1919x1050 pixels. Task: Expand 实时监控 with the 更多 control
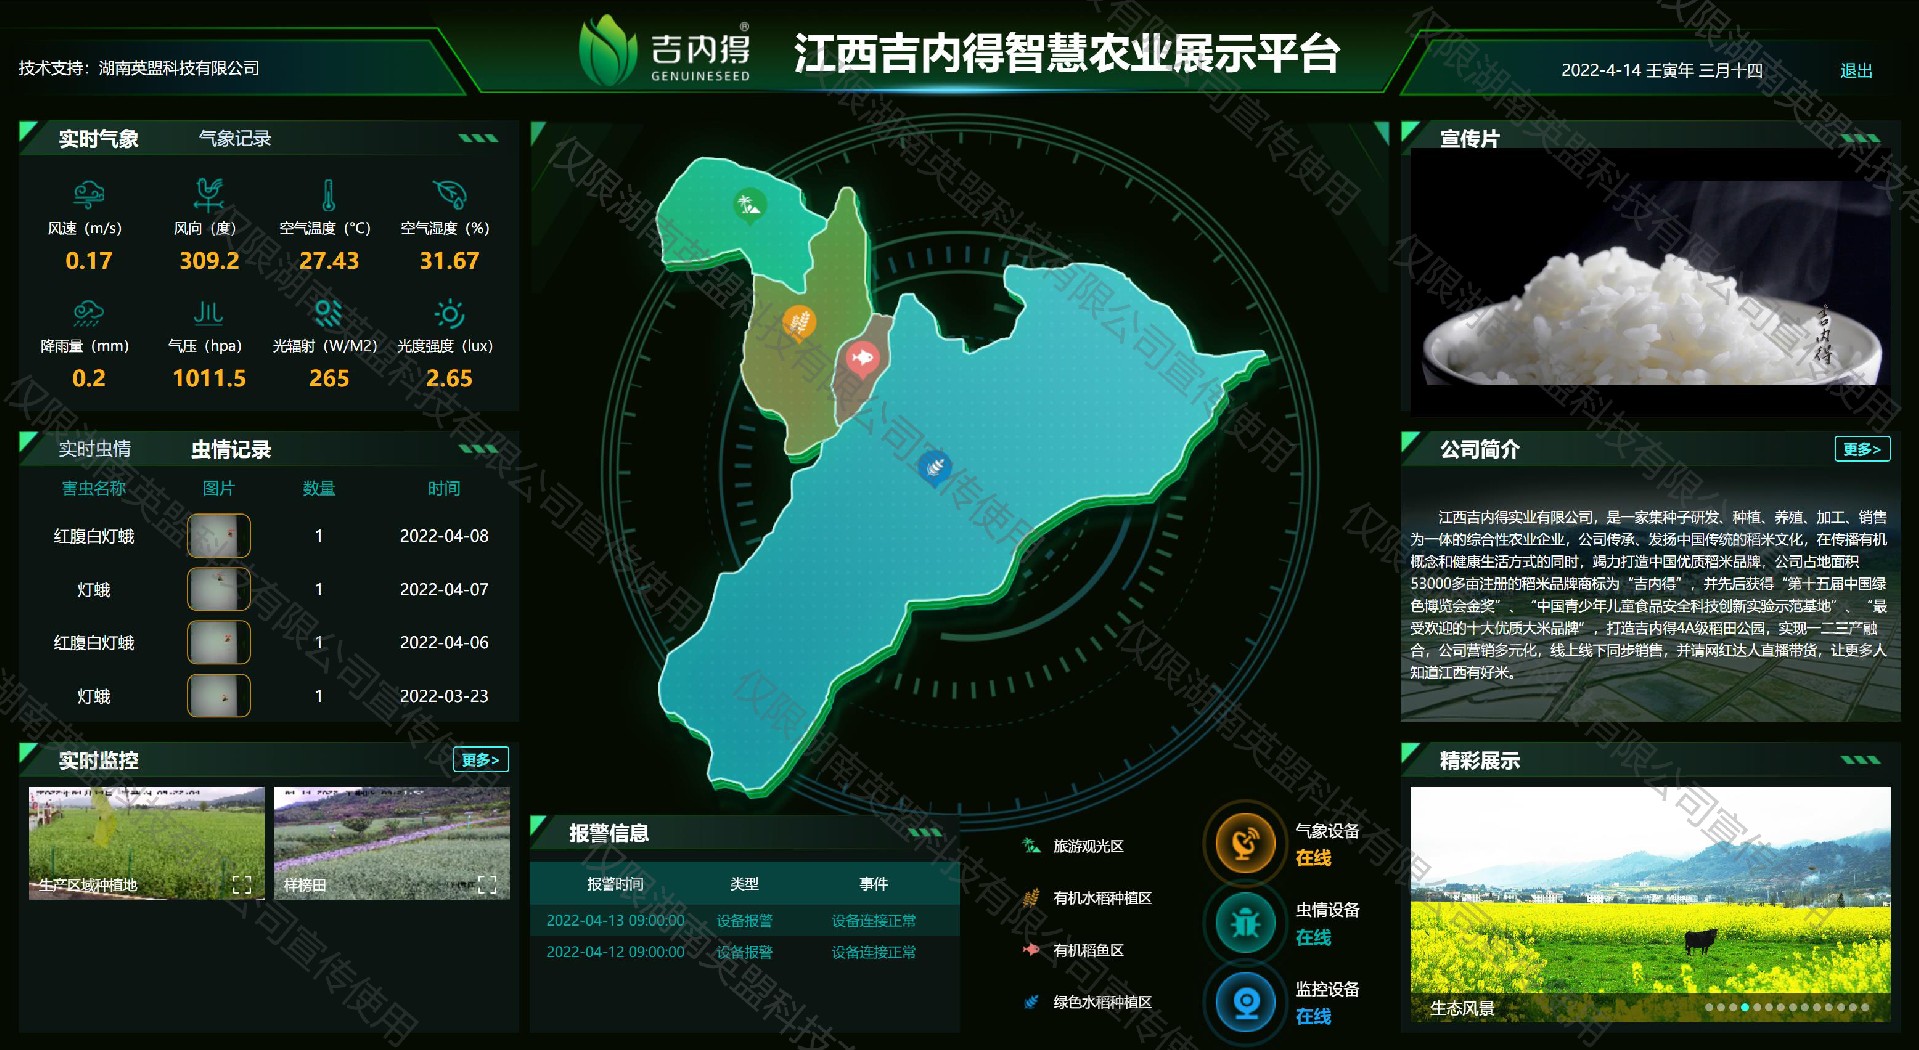coord(480,760)
